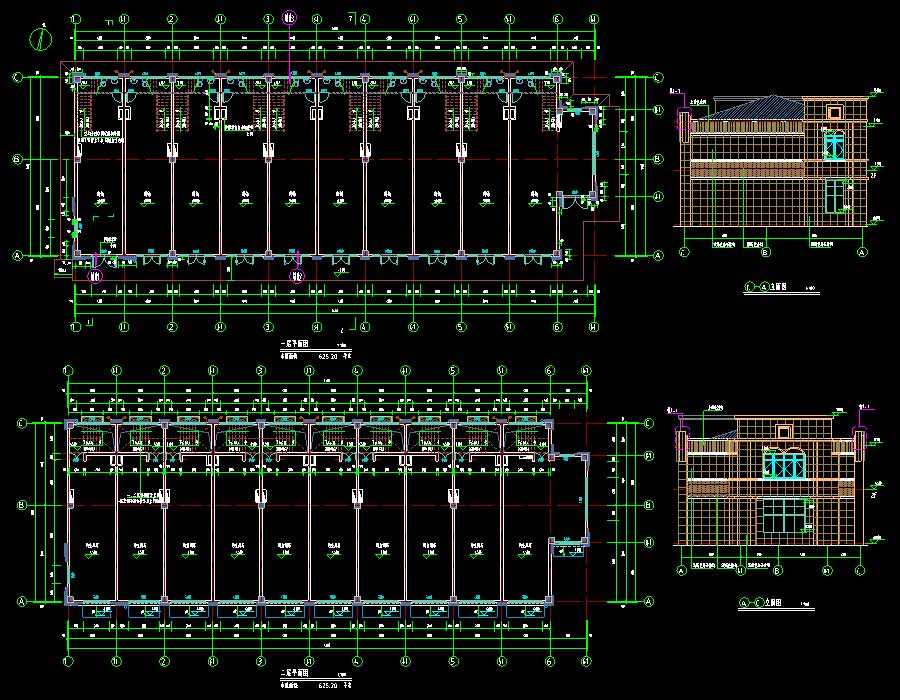This screenshot has height=700, width=900.
Task: Click grid bubble 4 below the lower floor plan
Action: 356,662
